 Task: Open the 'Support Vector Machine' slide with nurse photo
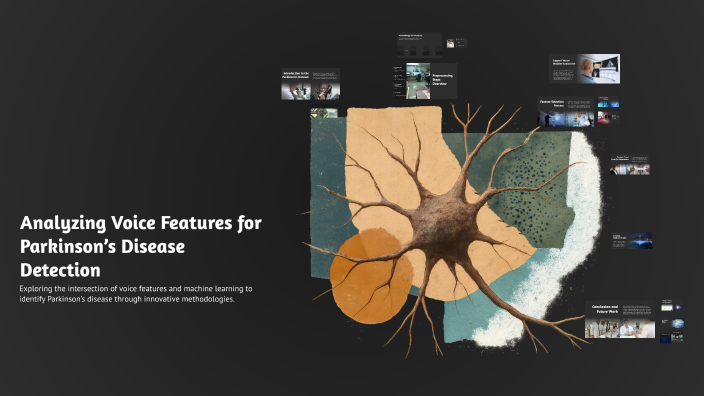(584, 69)
